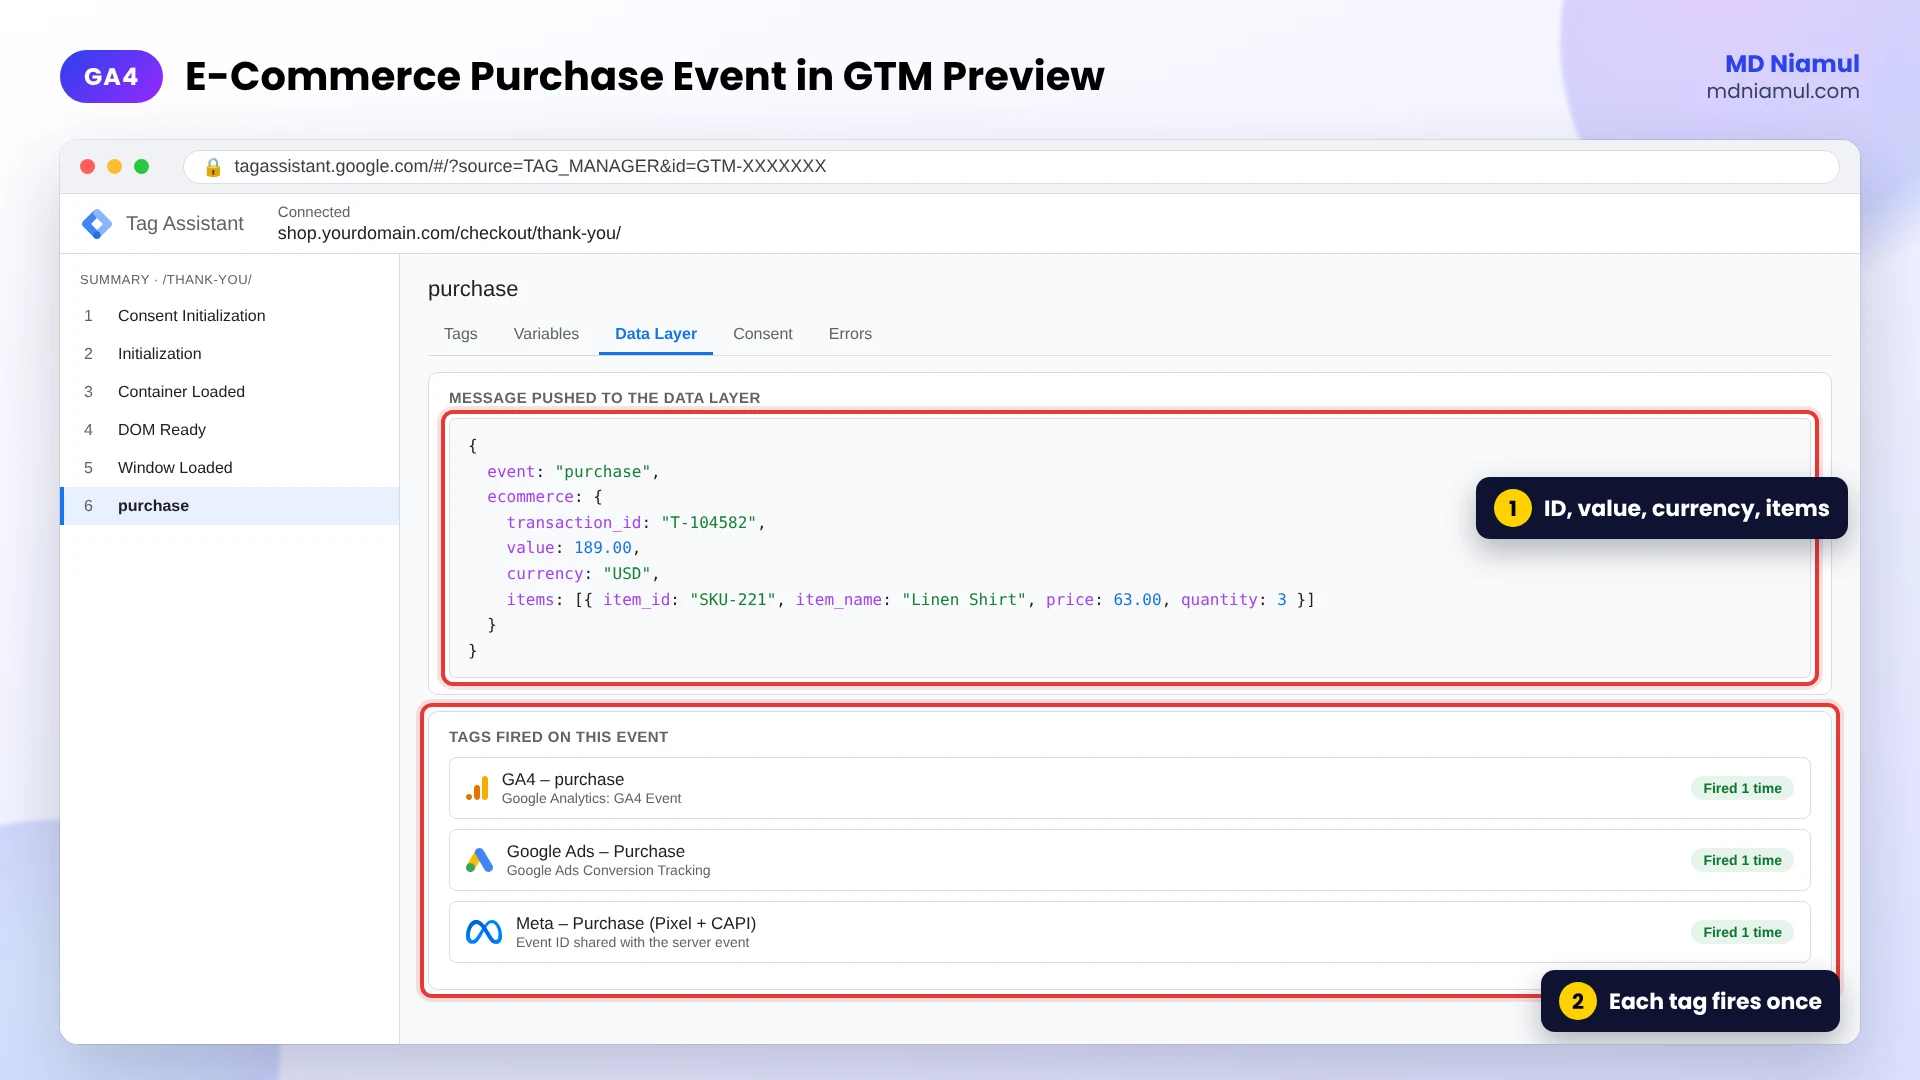Viewport: 1920px width, 1080px height.
Task: Select the Container Loaded event
Action: click(x=230, y=392)
